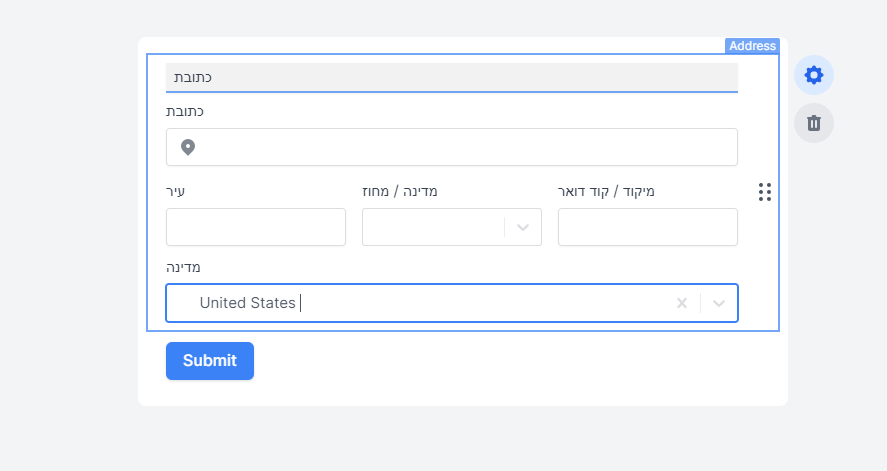Click the six-dot drag handle
The height and width of the screenshot is (471, 887).
(765, 192)
